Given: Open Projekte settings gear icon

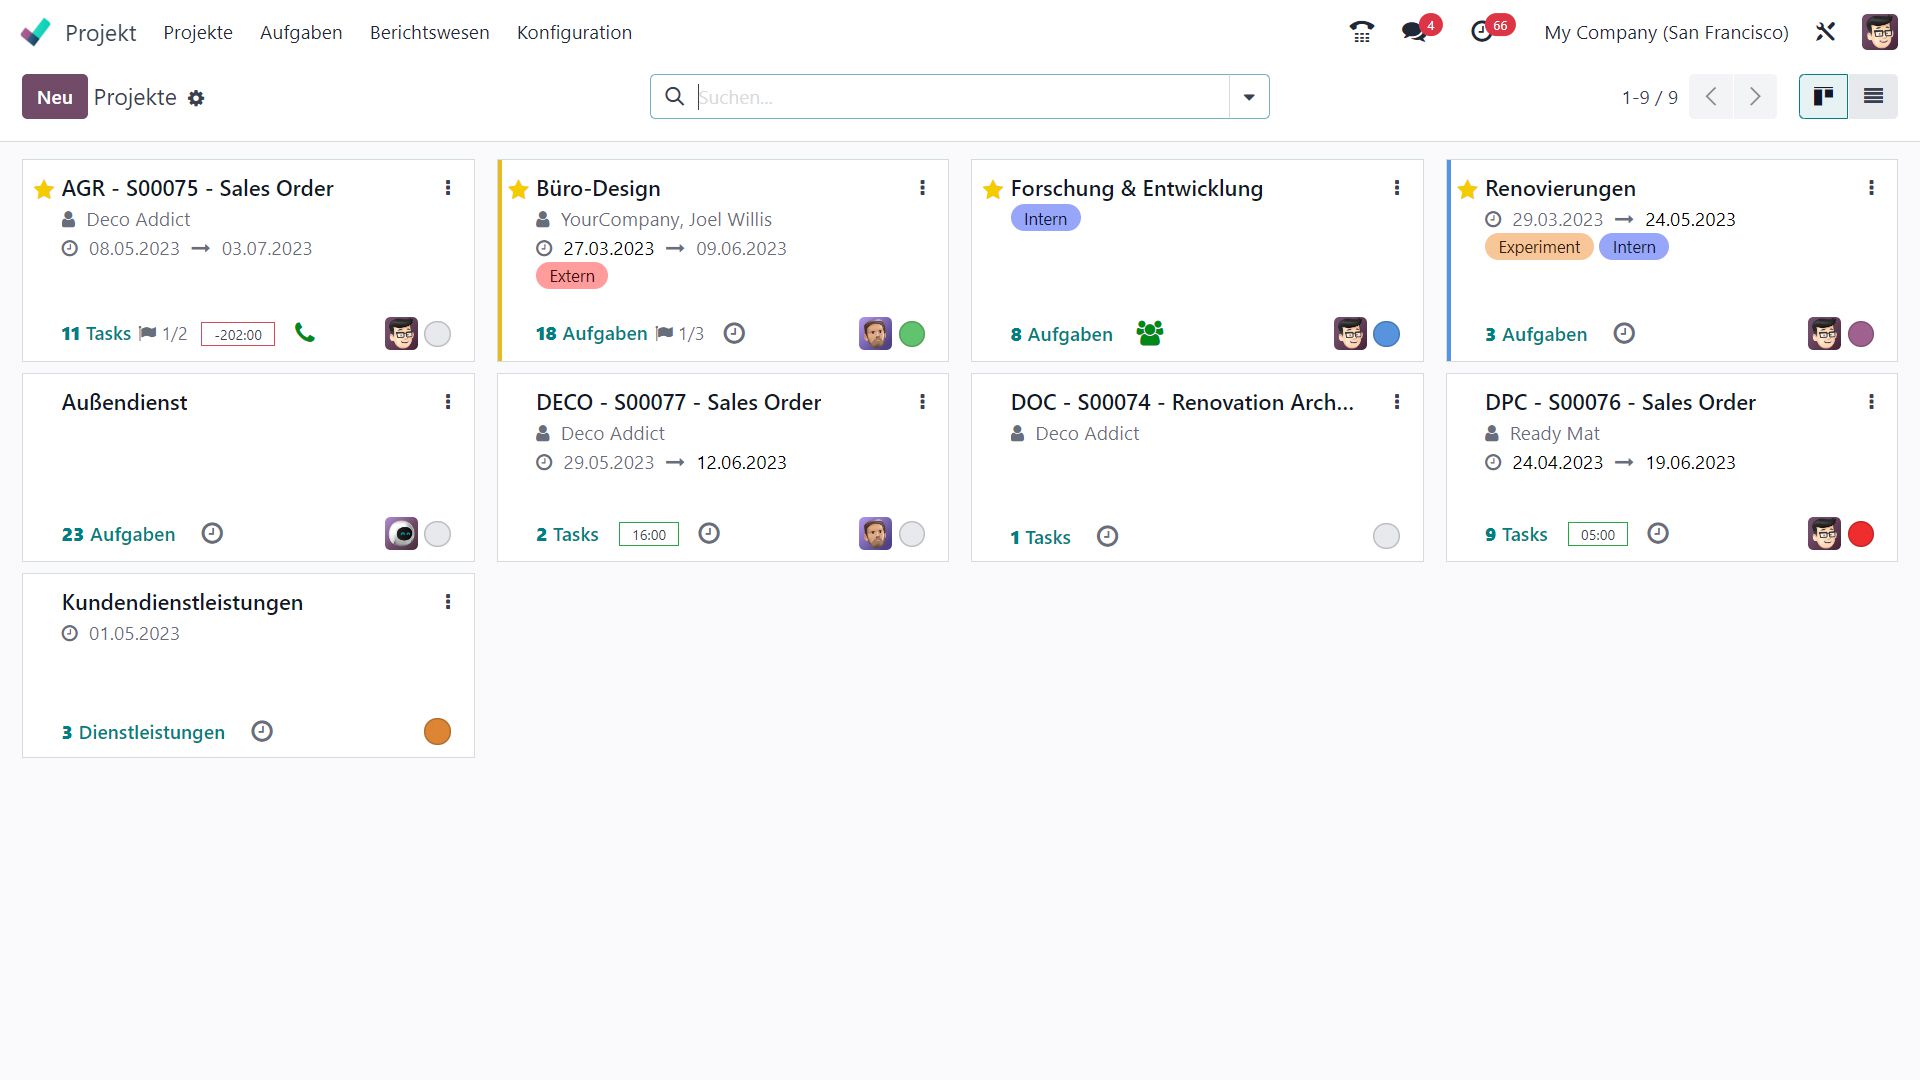Looking at the screenshot, I should tap(196, 98).
